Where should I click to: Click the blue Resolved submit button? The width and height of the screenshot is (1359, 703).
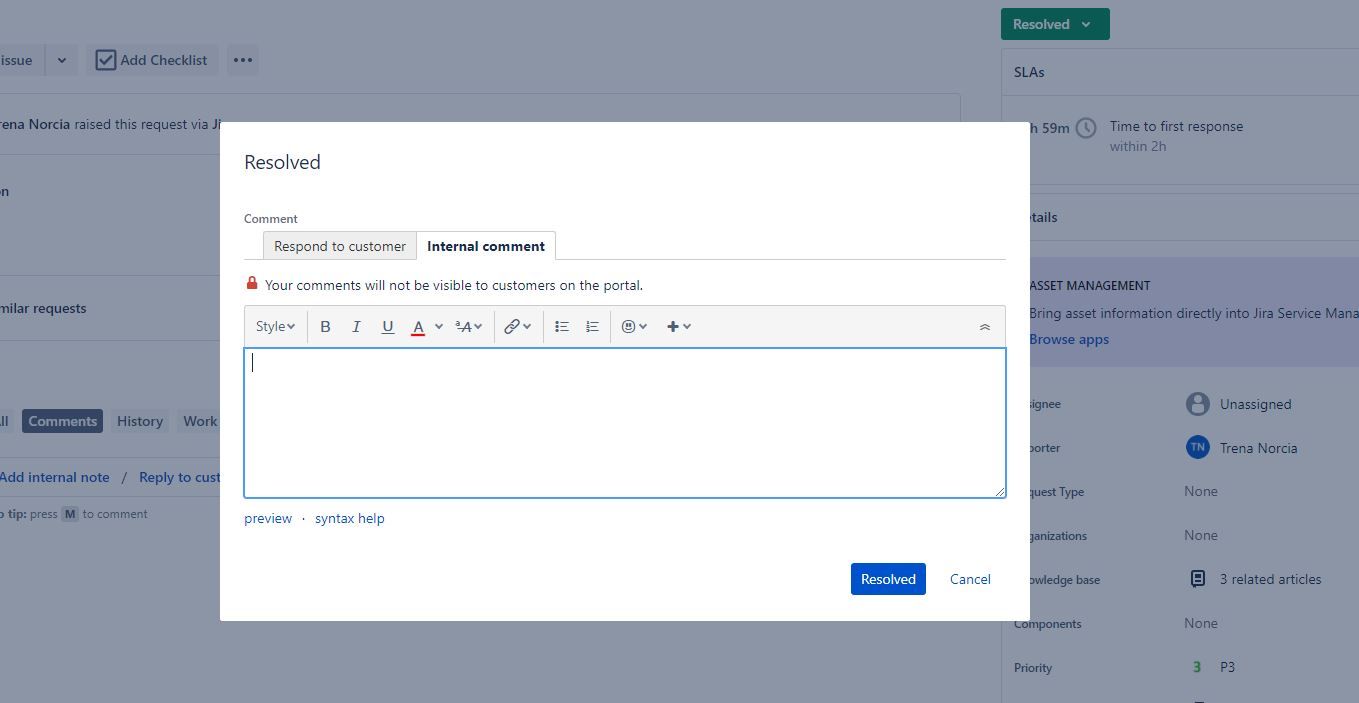coord(888,579)
